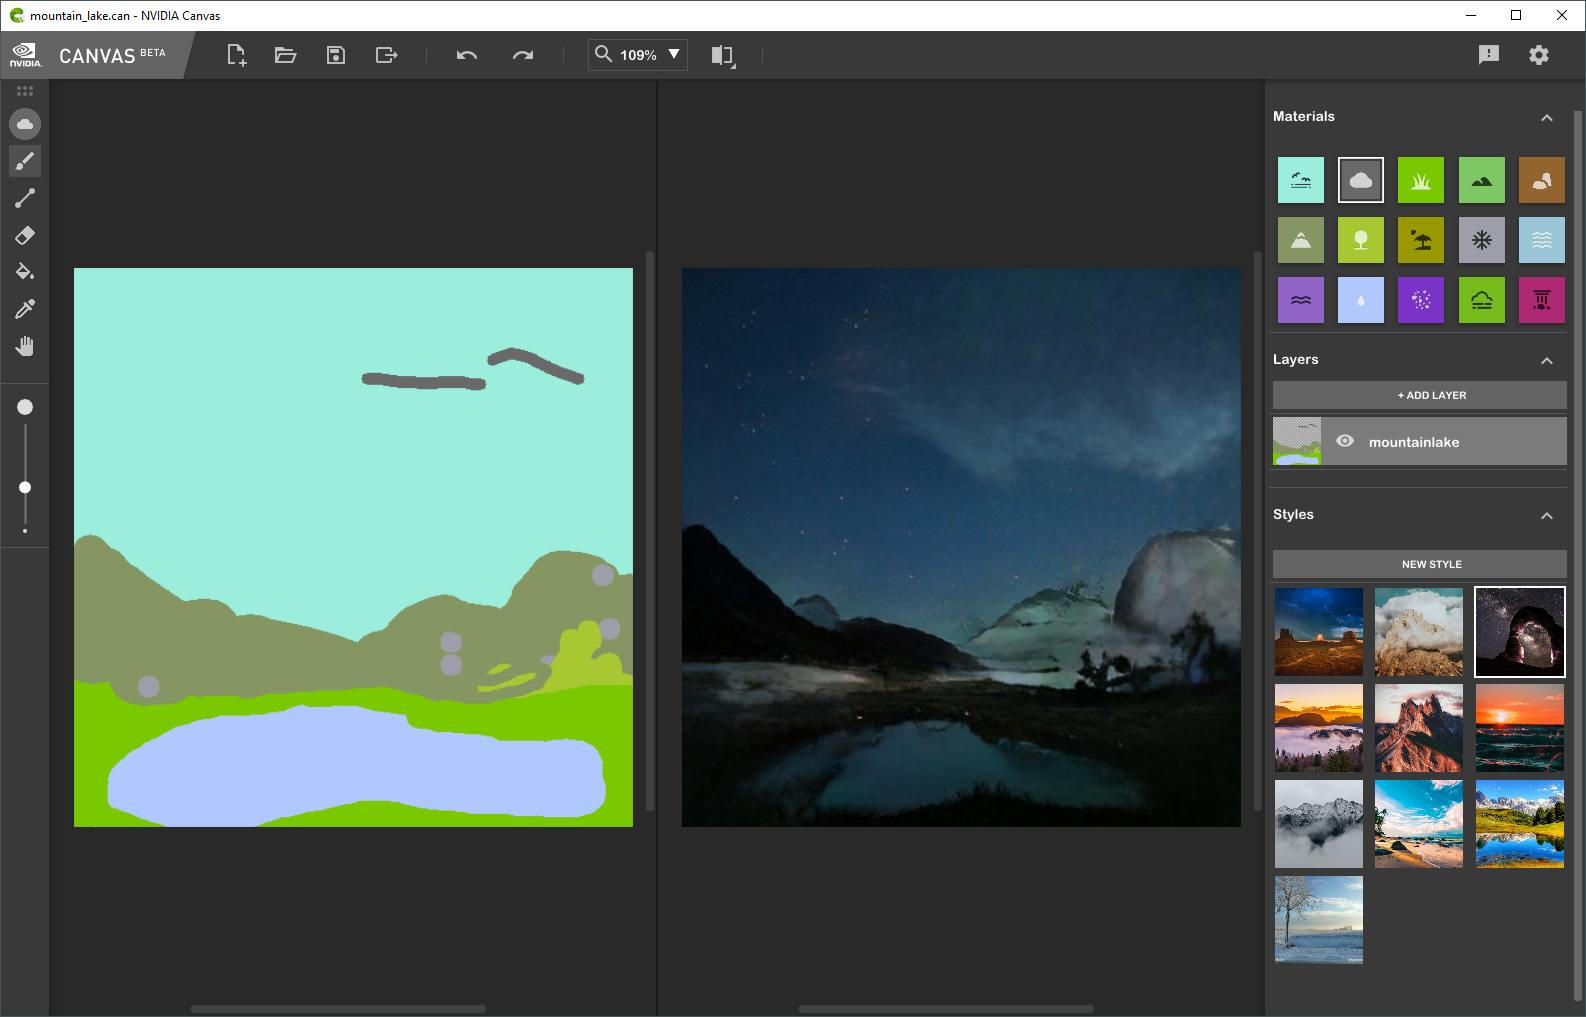
Task: Pick the lime tree material
Action: [1361, 240]
